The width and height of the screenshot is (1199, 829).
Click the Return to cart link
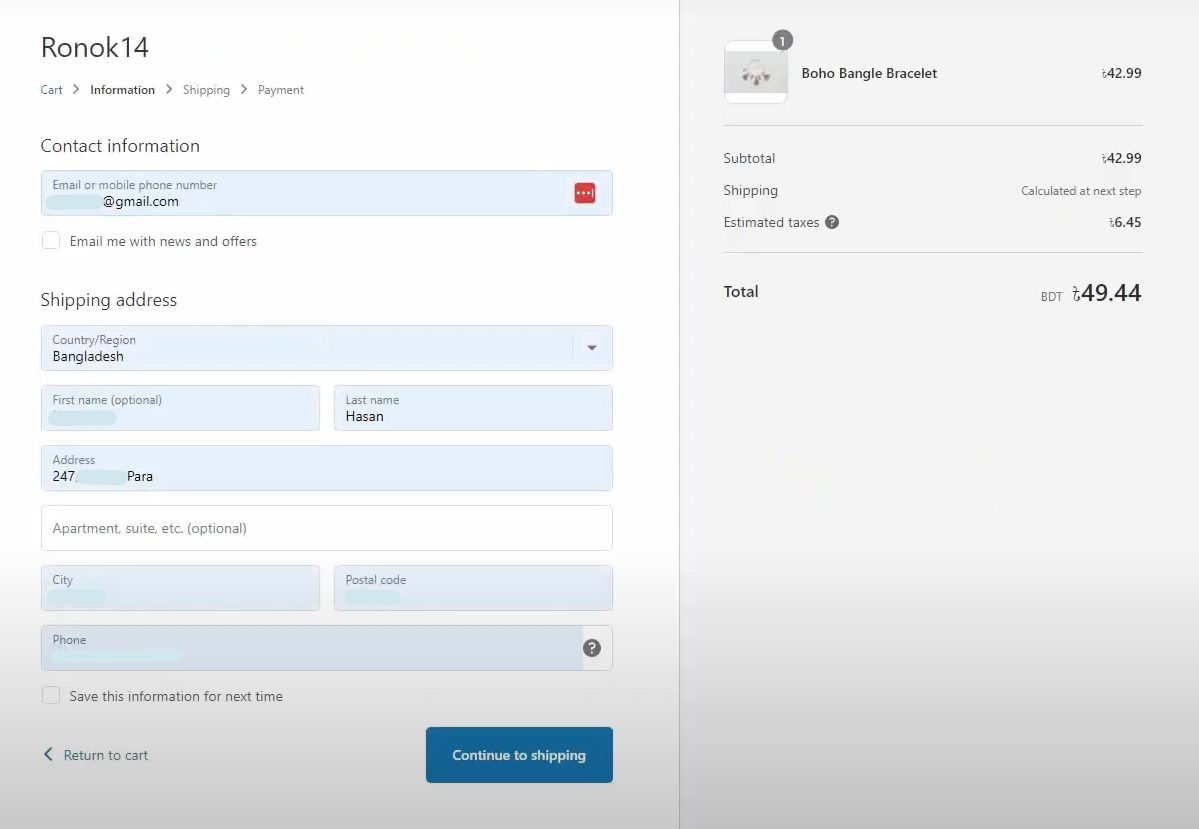coord(106,755)
